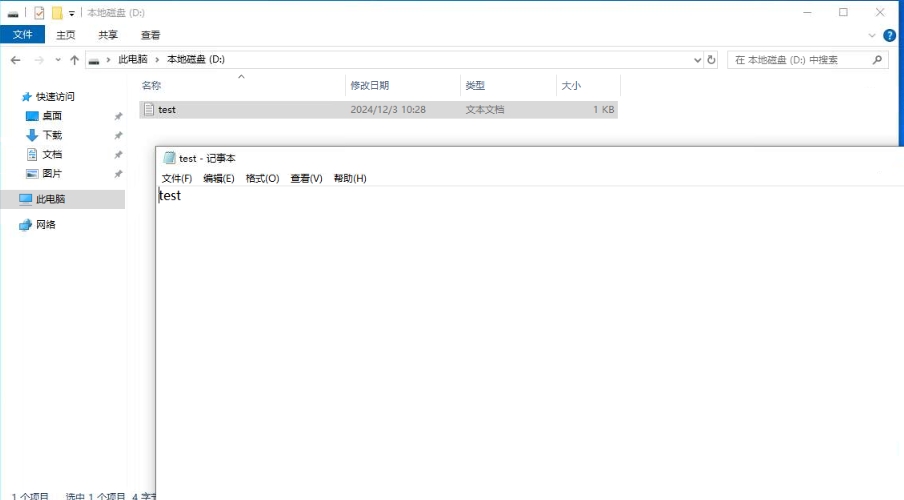Open the blue 文件 tab in Explorer

click(22, 35)
